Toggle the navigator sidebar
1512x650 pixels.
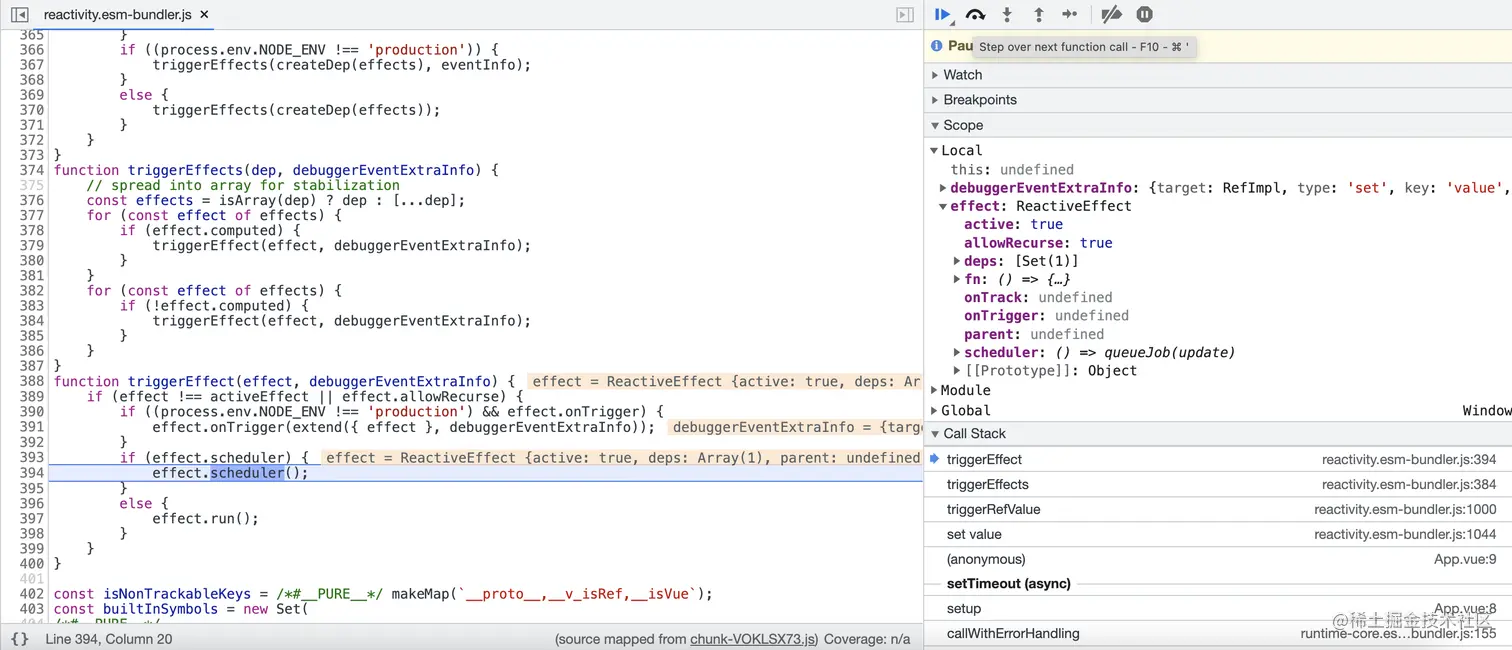tap(19, 15)
